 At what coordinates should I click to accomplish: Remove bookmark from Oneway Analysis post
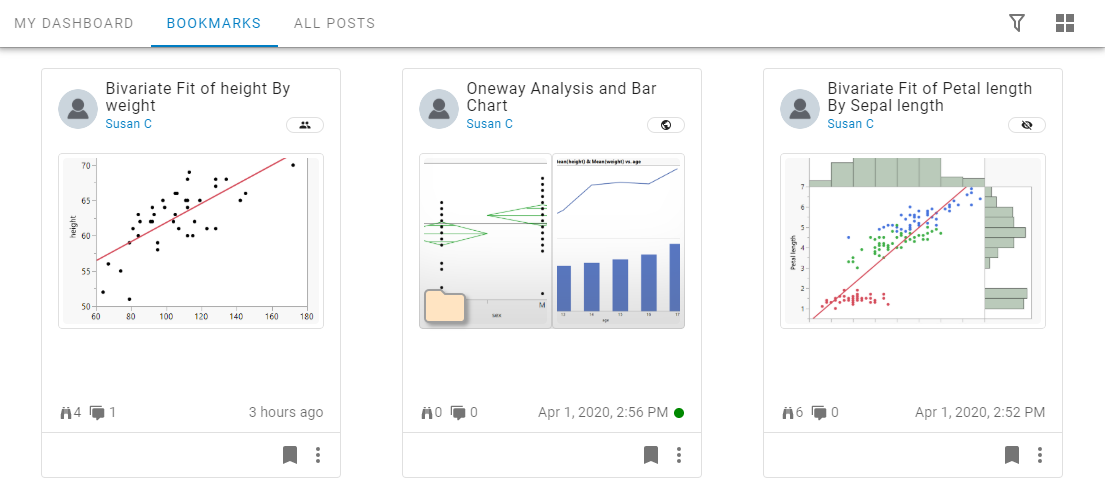(x=651, y=455)
